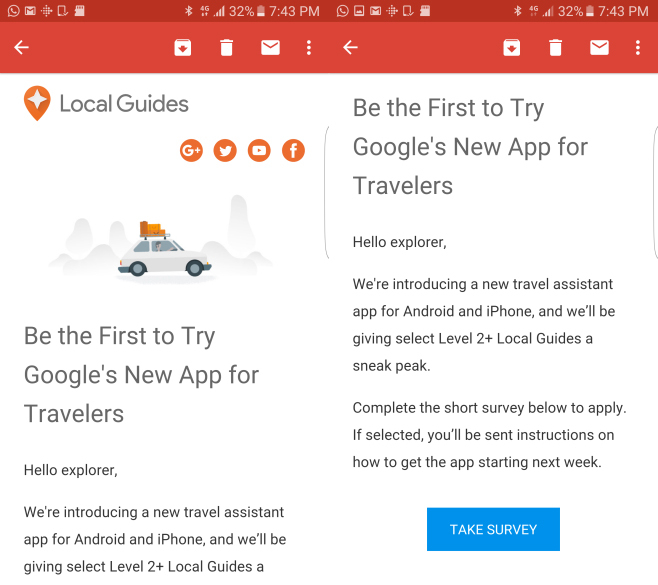Mark as unread with left screen envelope icon
Viewport: 658px width, 585px height.
270,48
